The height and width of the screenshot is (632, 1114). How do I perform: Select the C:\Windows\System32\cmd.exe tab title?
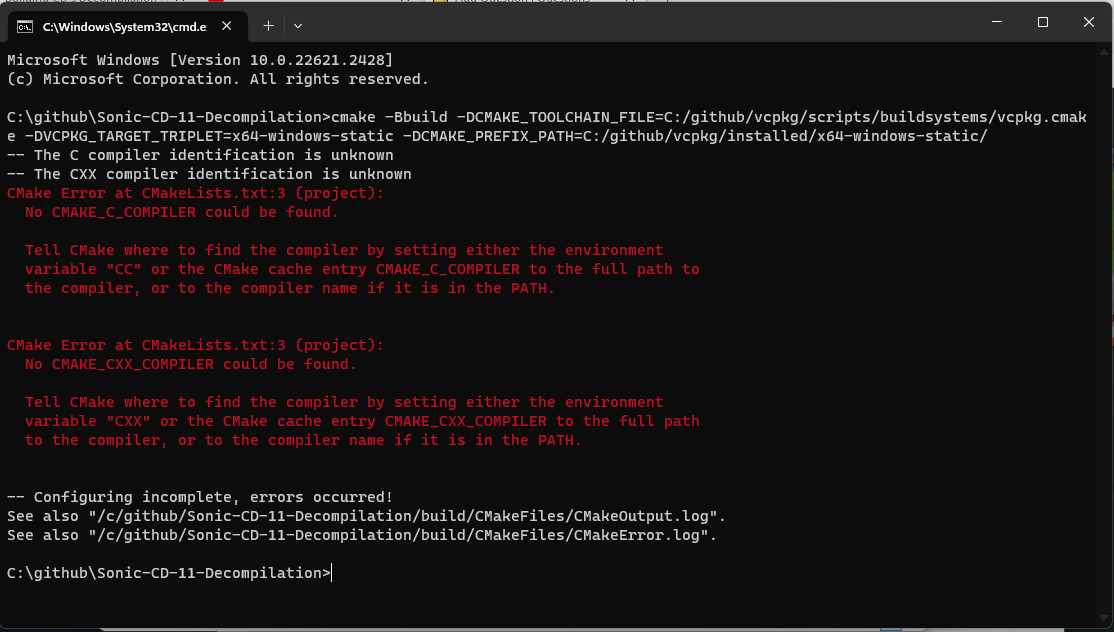pos(124,27)
